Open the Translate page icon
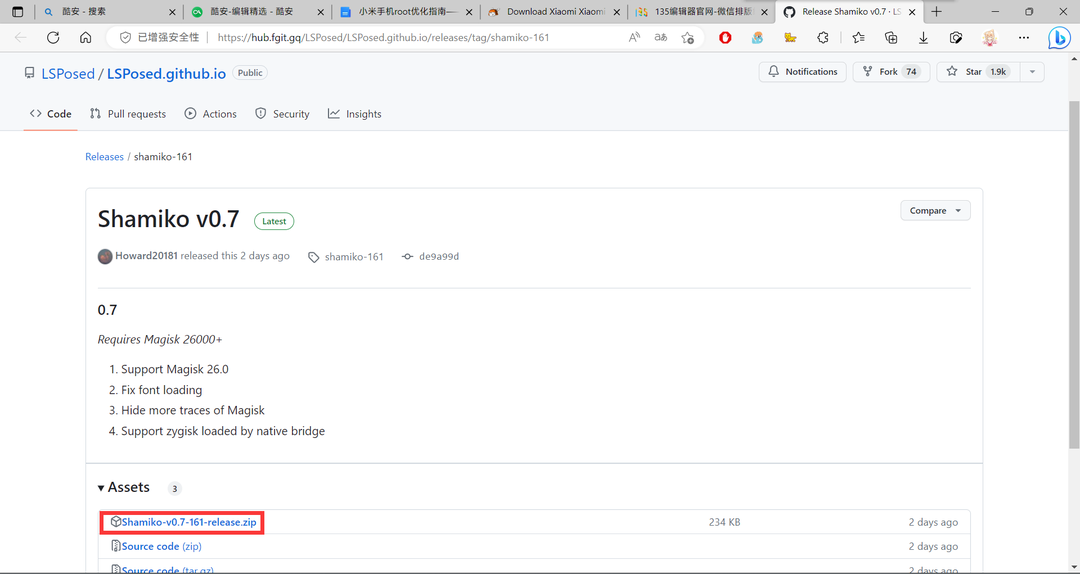Image resolution: width=1080 pixels, height=574 pixels. tap(661, 38)
